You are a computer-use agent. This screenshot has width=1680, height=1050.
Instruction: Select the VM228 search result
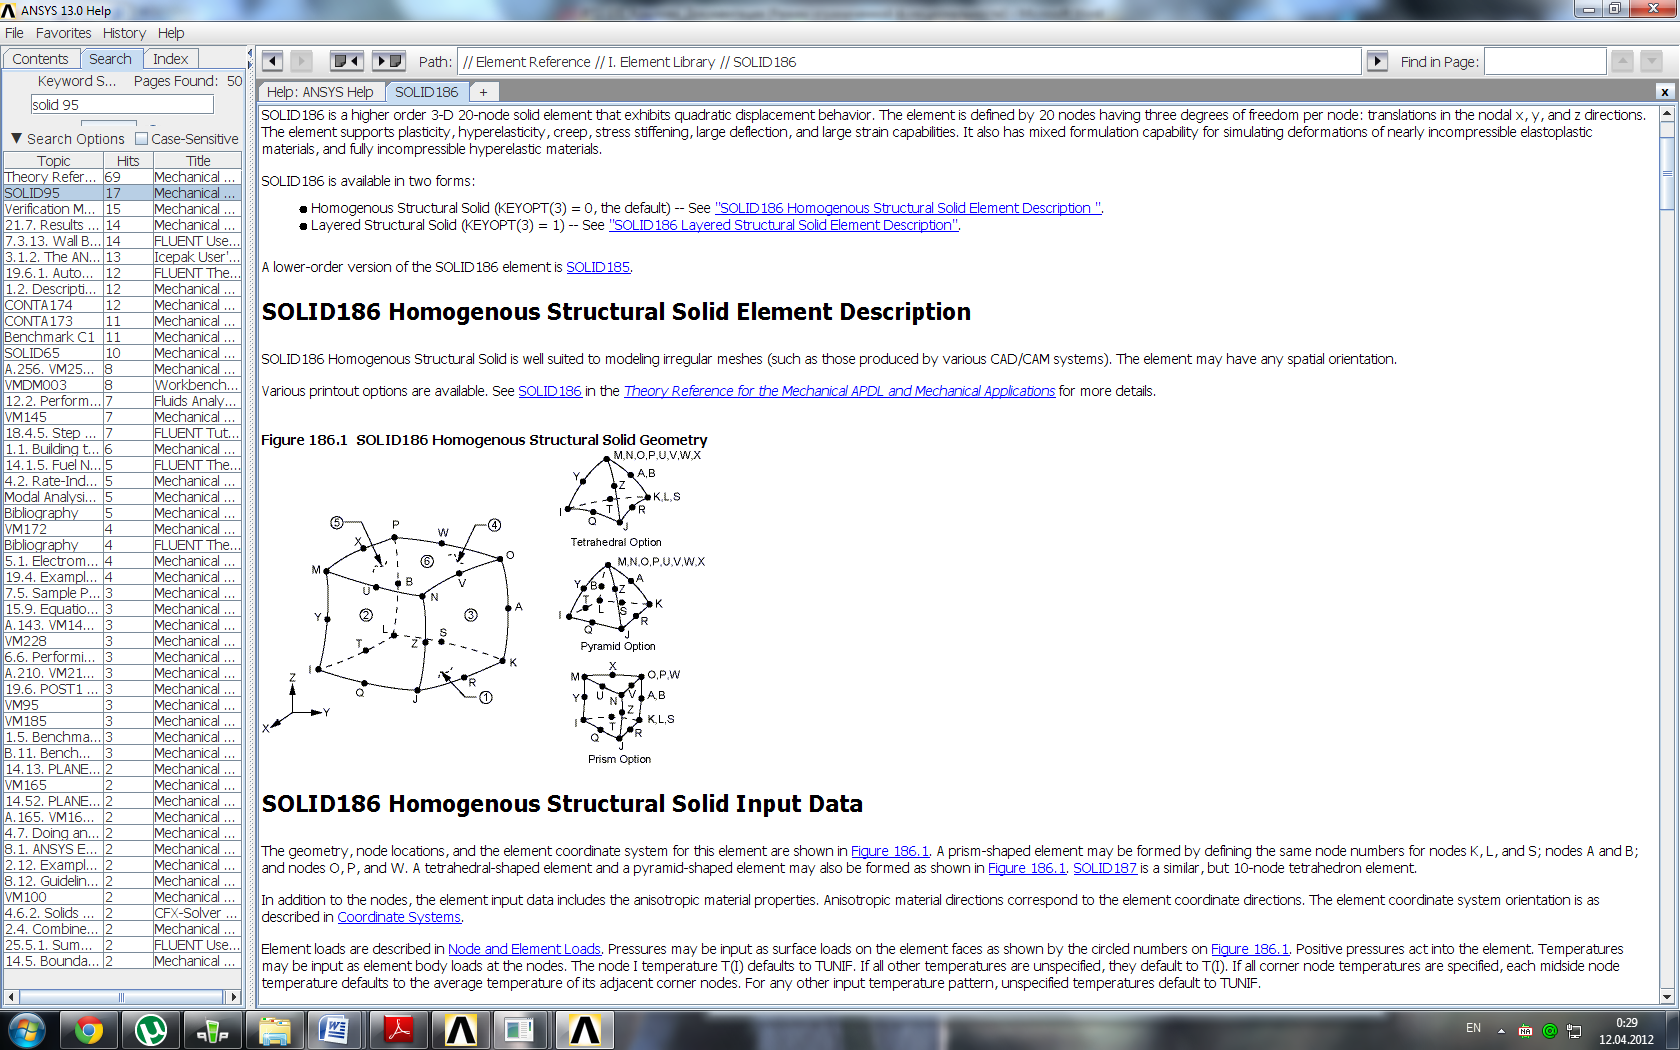[x=122, y=641]
